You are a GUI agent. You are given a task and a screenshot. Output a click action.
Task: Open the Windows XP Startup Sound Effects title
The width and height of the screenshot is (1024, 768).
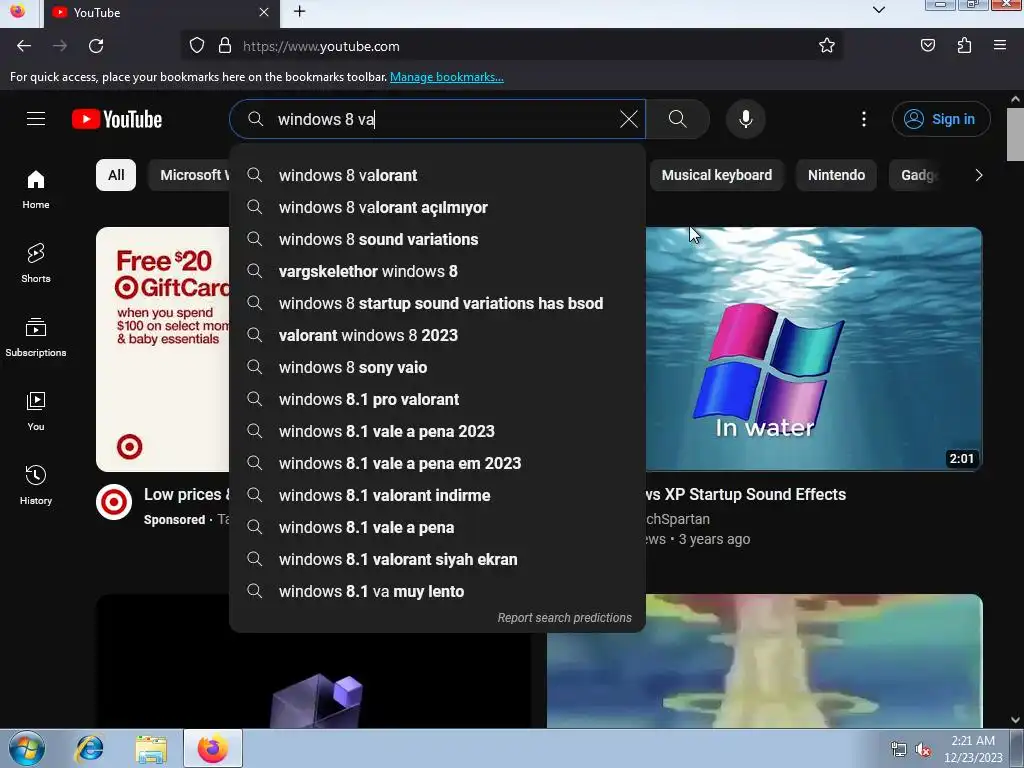(745, 494)
